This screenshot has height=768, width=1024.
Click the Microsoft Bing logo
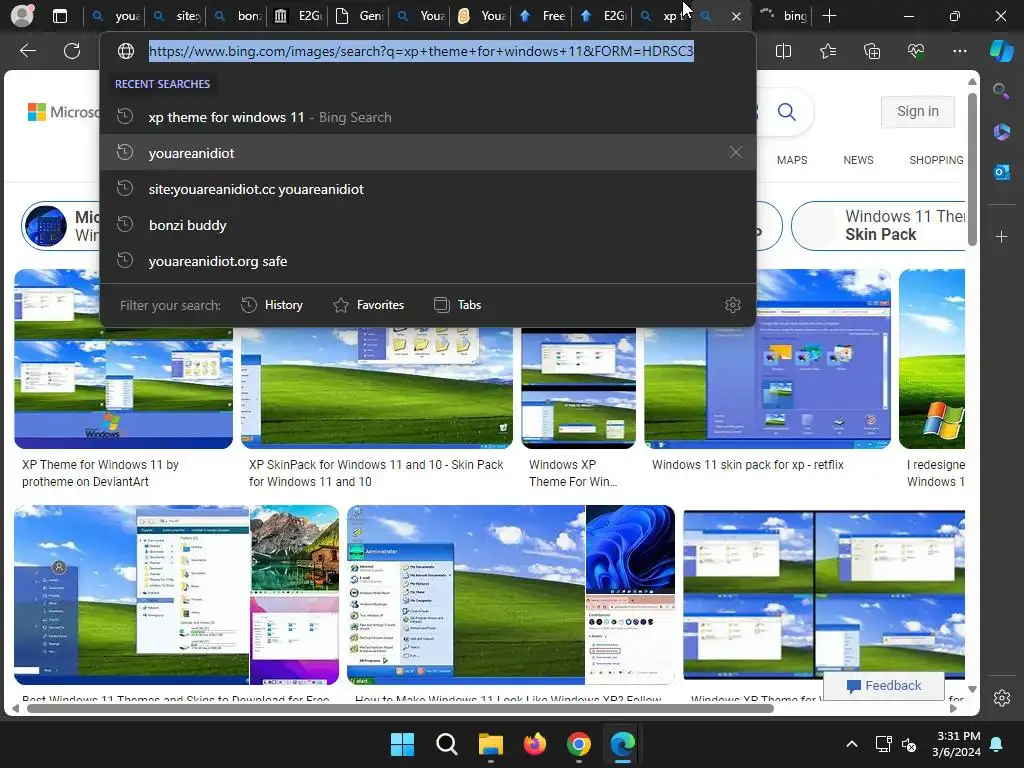(x=63, y=112)
